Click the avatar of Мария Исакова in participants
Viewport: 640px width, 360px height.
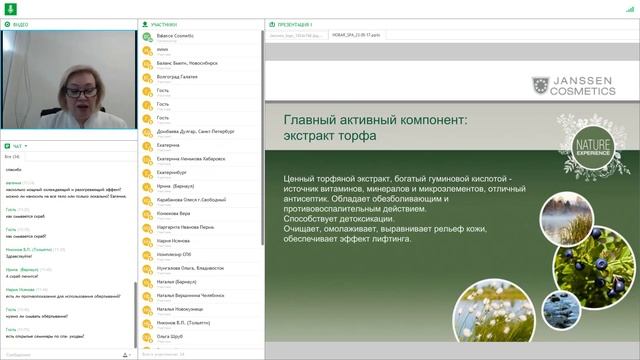coord(147,242)
